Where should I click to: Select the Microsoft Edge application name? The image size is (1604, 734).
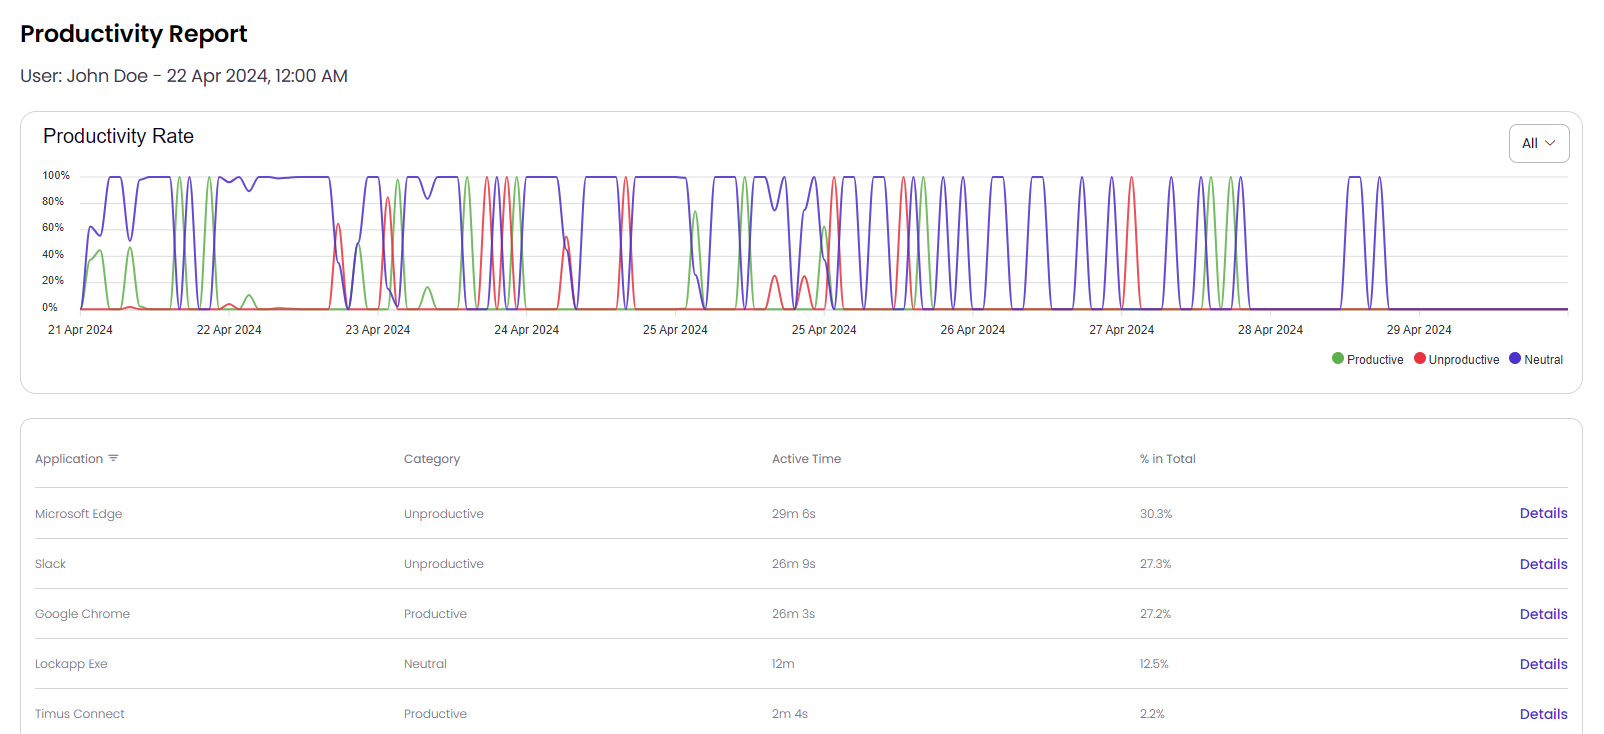point(78,514)
